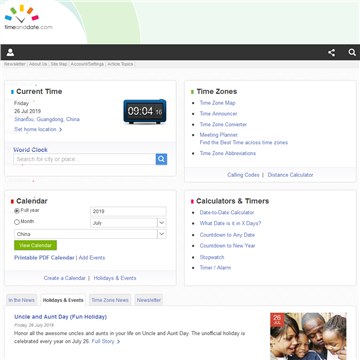
Task: Open the user account icon
Action: pos(10,52)
